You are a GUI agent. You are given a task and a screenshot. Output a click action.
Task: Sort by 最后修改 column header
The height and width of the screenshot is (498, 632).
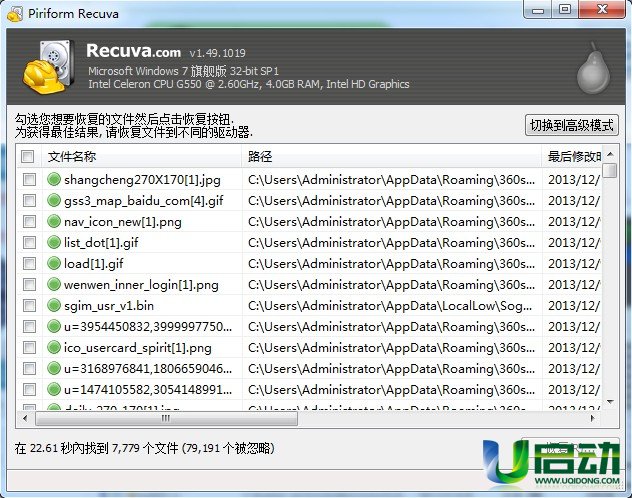pos(572,156)
